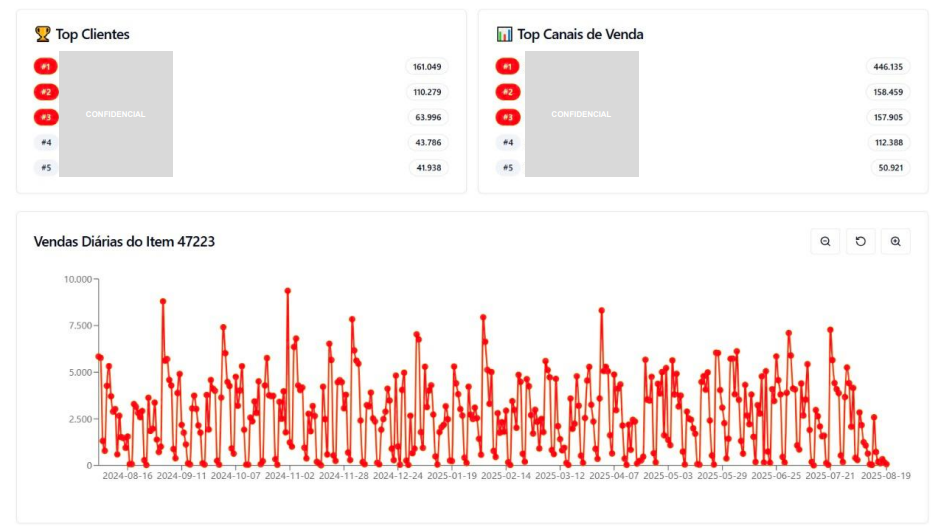Image resolution: width=938 pixels, height=526 pixels.
Task: Reset the chart zoom level
Action: pyautogui.click(x=860, y=241)
